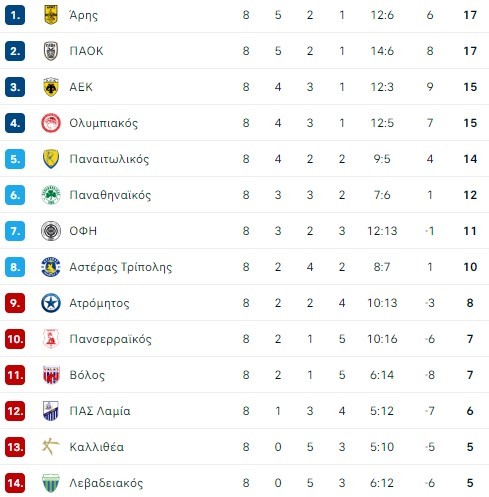Viewport: 489px width, 497px height.
Task: Click the rank 1 position badge
Action: point(15,15)
